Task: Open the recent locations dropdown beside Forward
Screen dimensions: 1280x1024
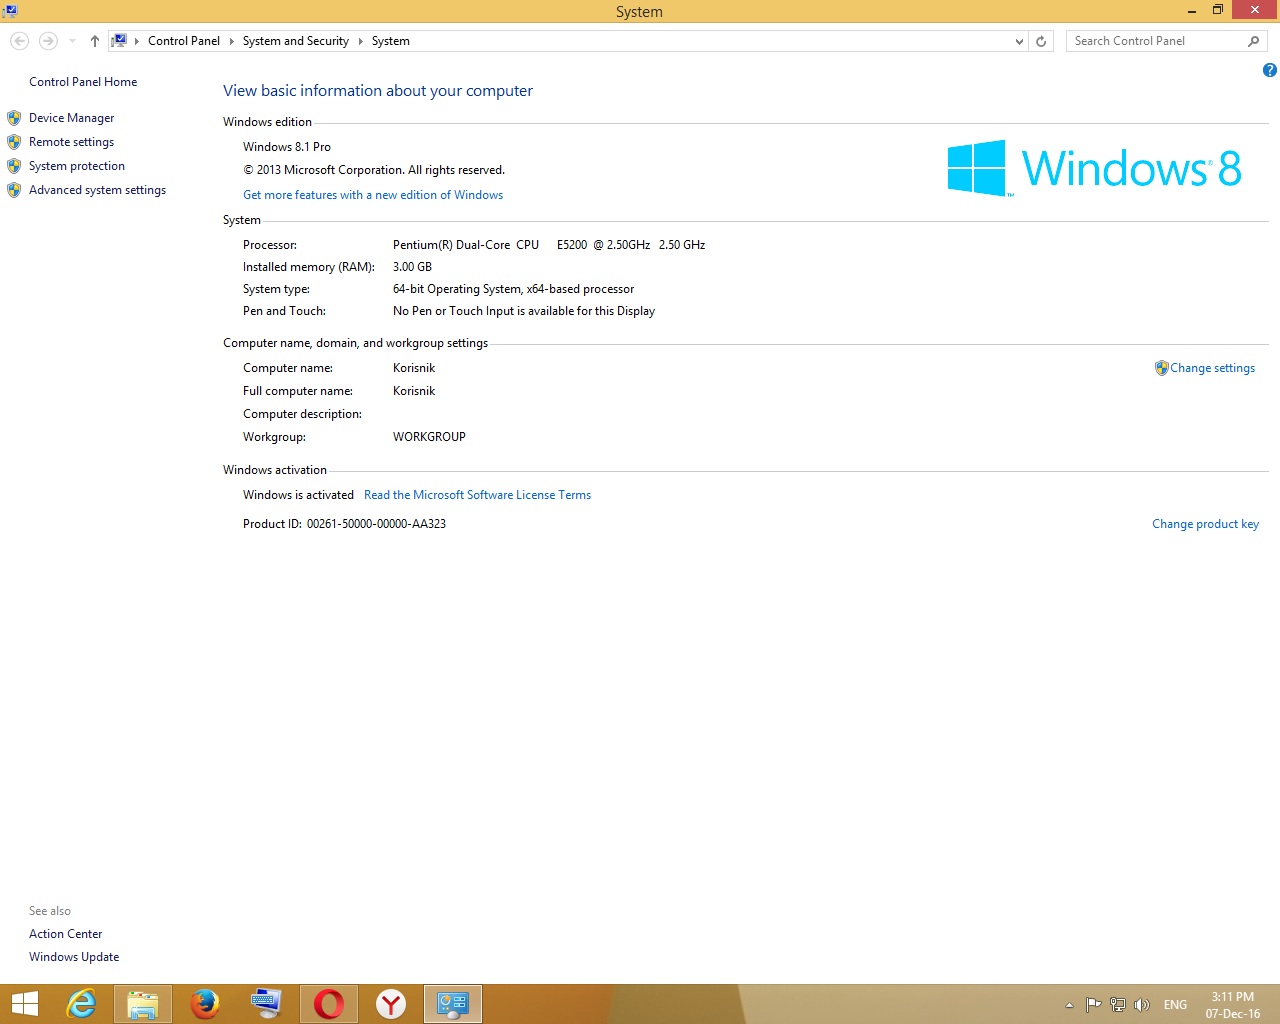Action: (x=72, y=41)
